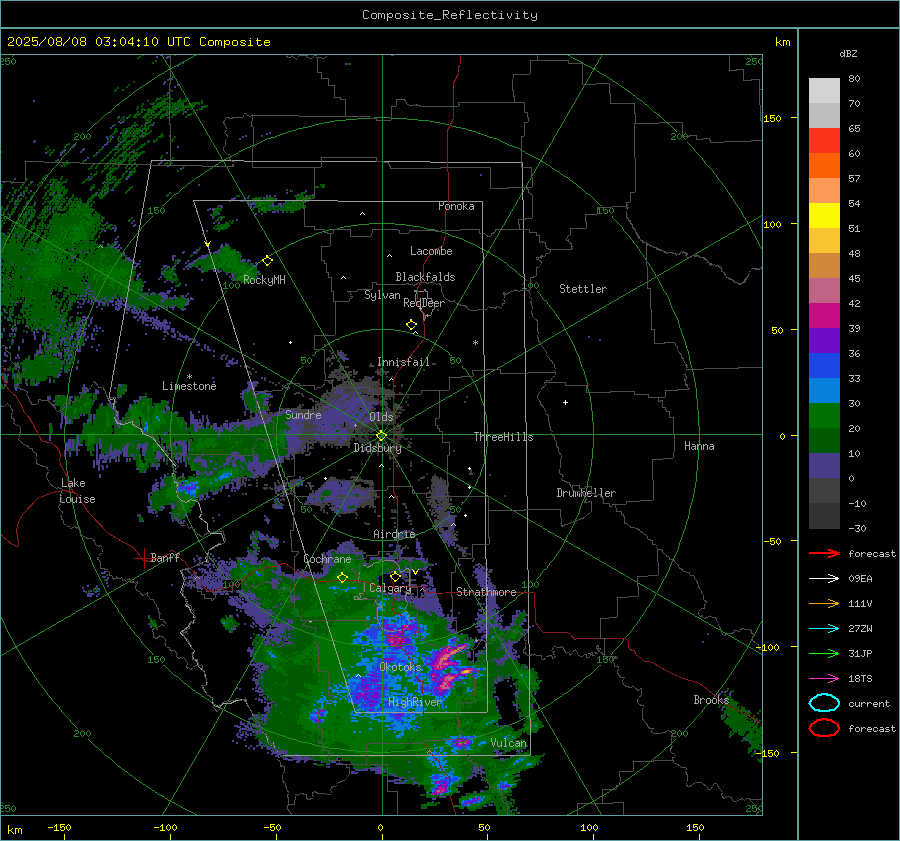This screenshot has height=841, width=900.
Task: Click the Sundre town label
Action: [x=303, y=415]
